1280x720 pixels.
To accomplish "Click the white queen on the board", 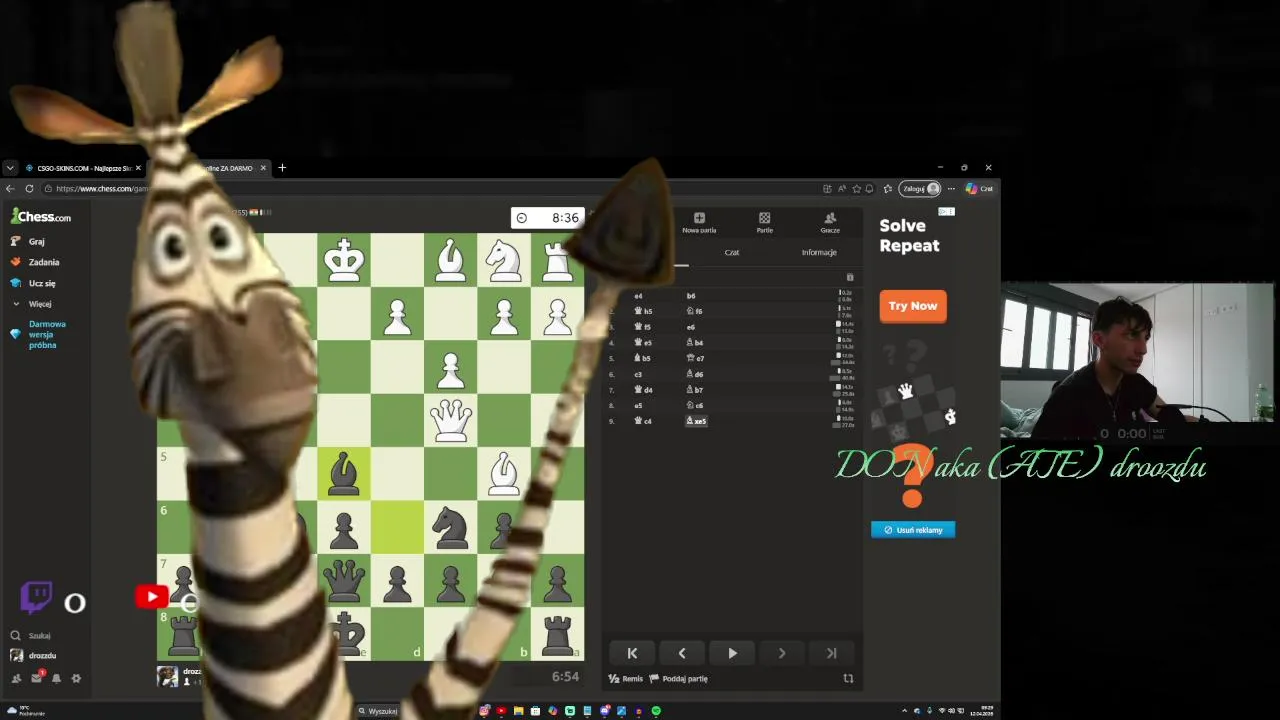I will pyautogui.click(x=450, y=420).
